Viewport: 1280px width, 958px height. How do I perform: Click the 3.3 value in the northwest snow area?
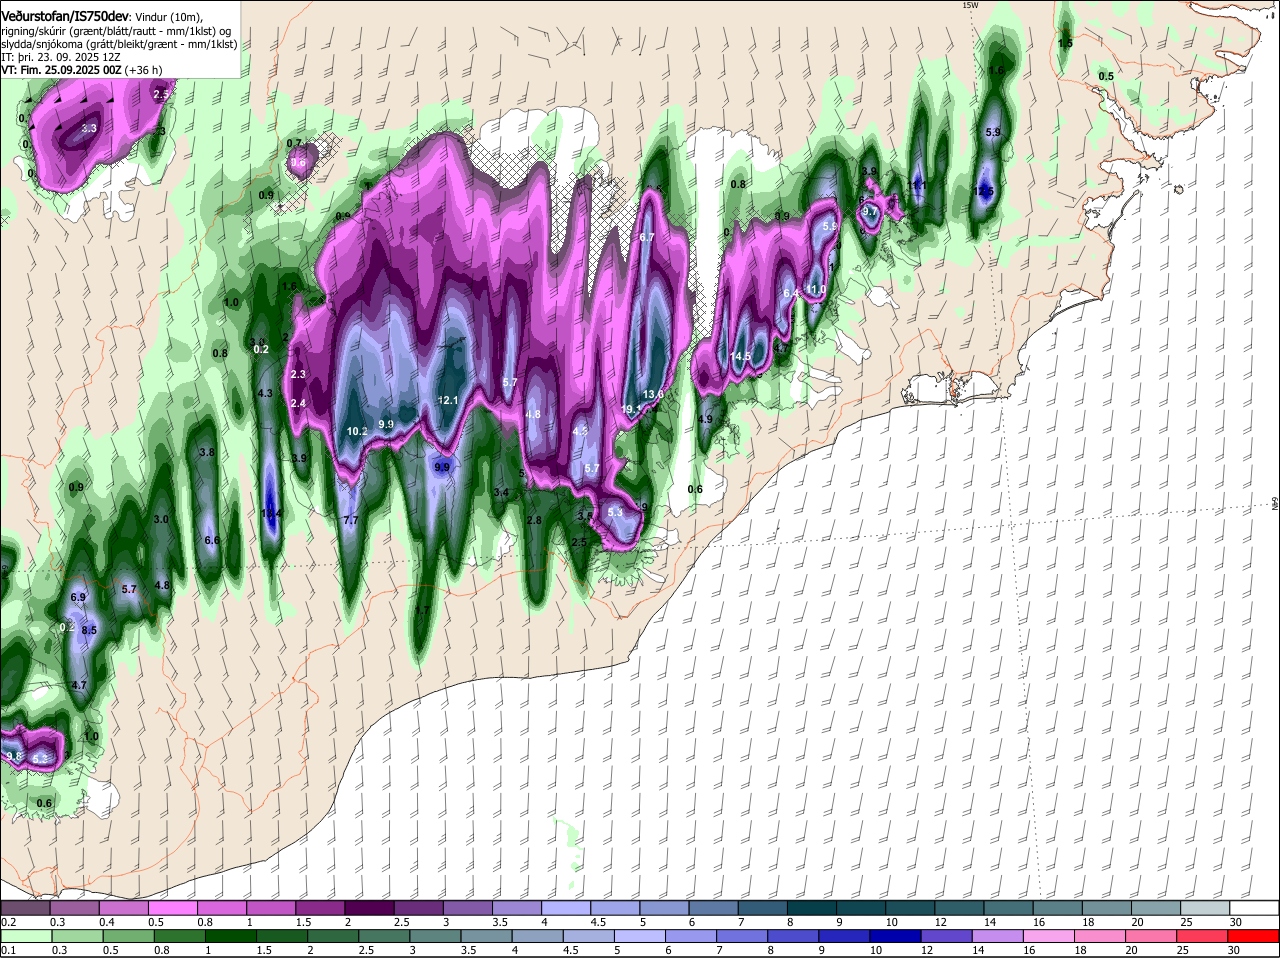click(x=89, y=128)
